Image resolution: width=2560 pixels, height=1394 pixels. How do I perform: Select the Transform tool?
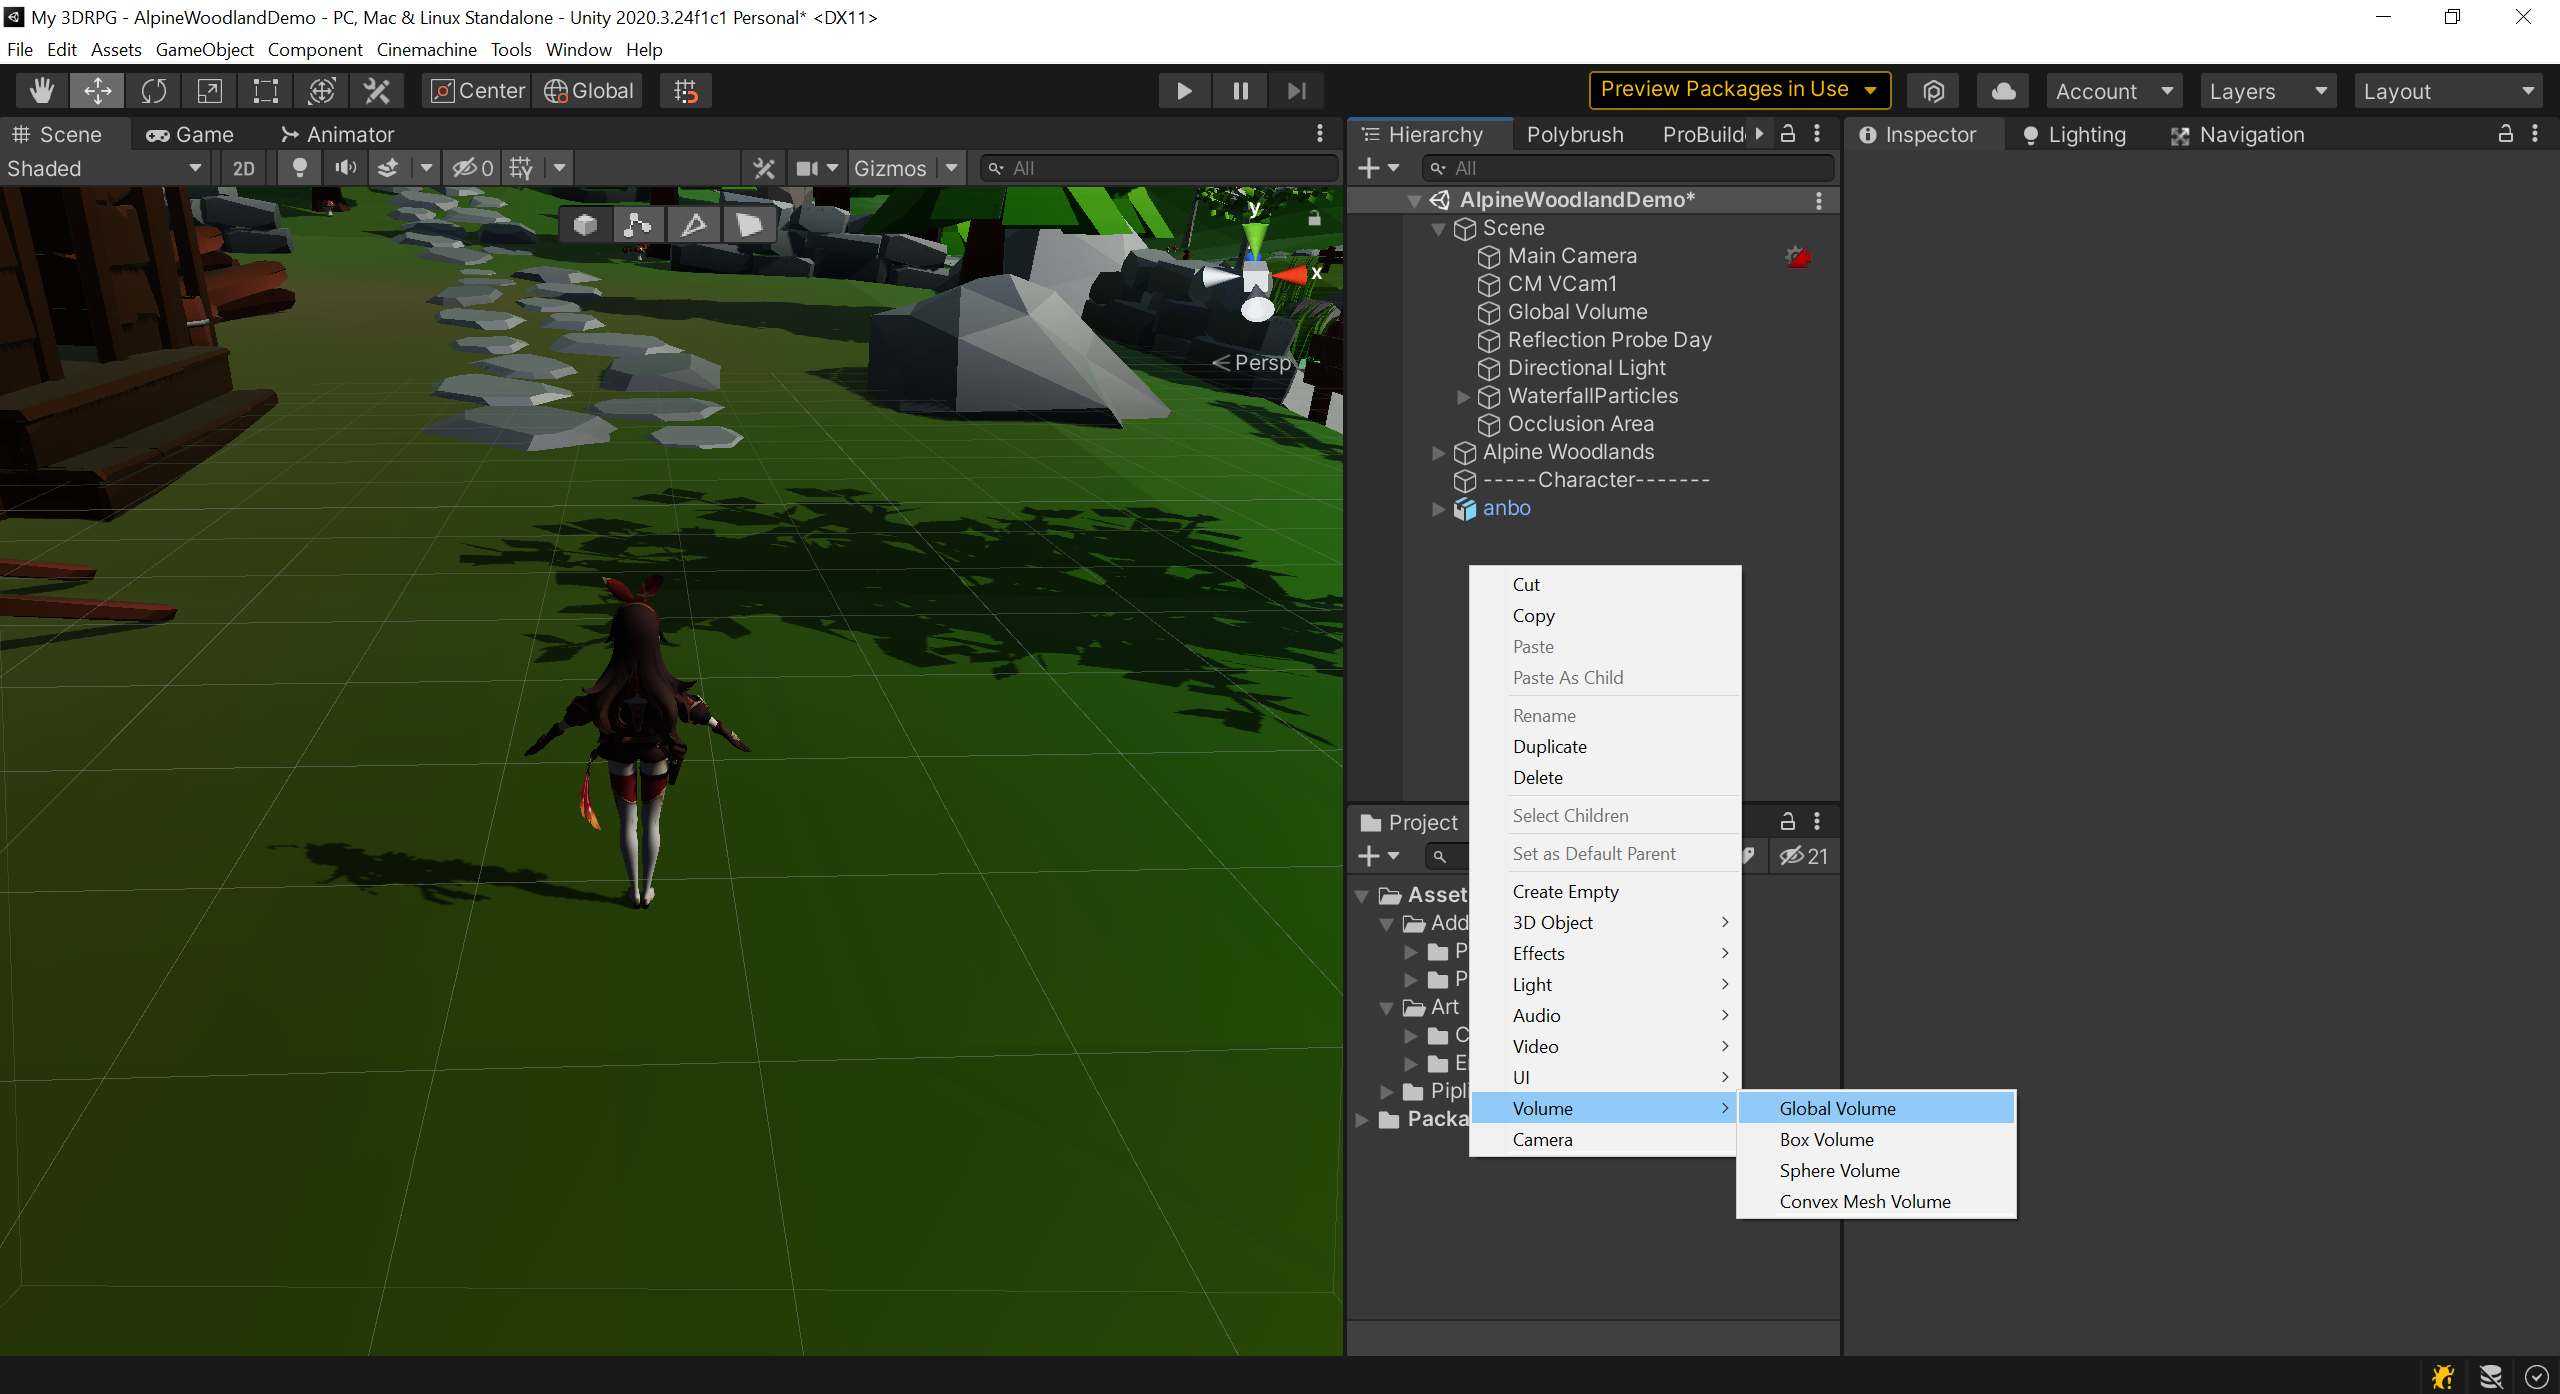click(x=321, y=91)
